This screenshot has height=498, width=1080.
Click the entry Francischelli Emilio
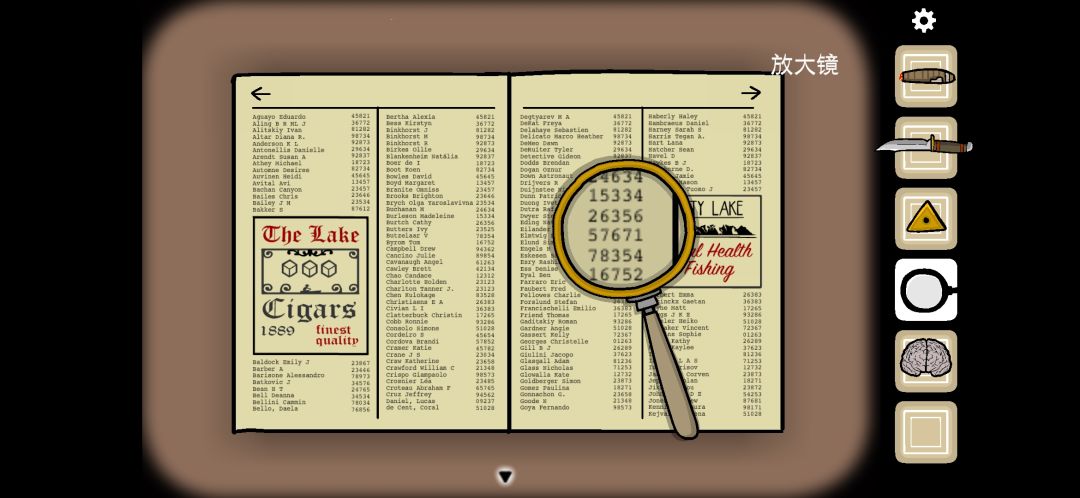[x=557, y=309]
